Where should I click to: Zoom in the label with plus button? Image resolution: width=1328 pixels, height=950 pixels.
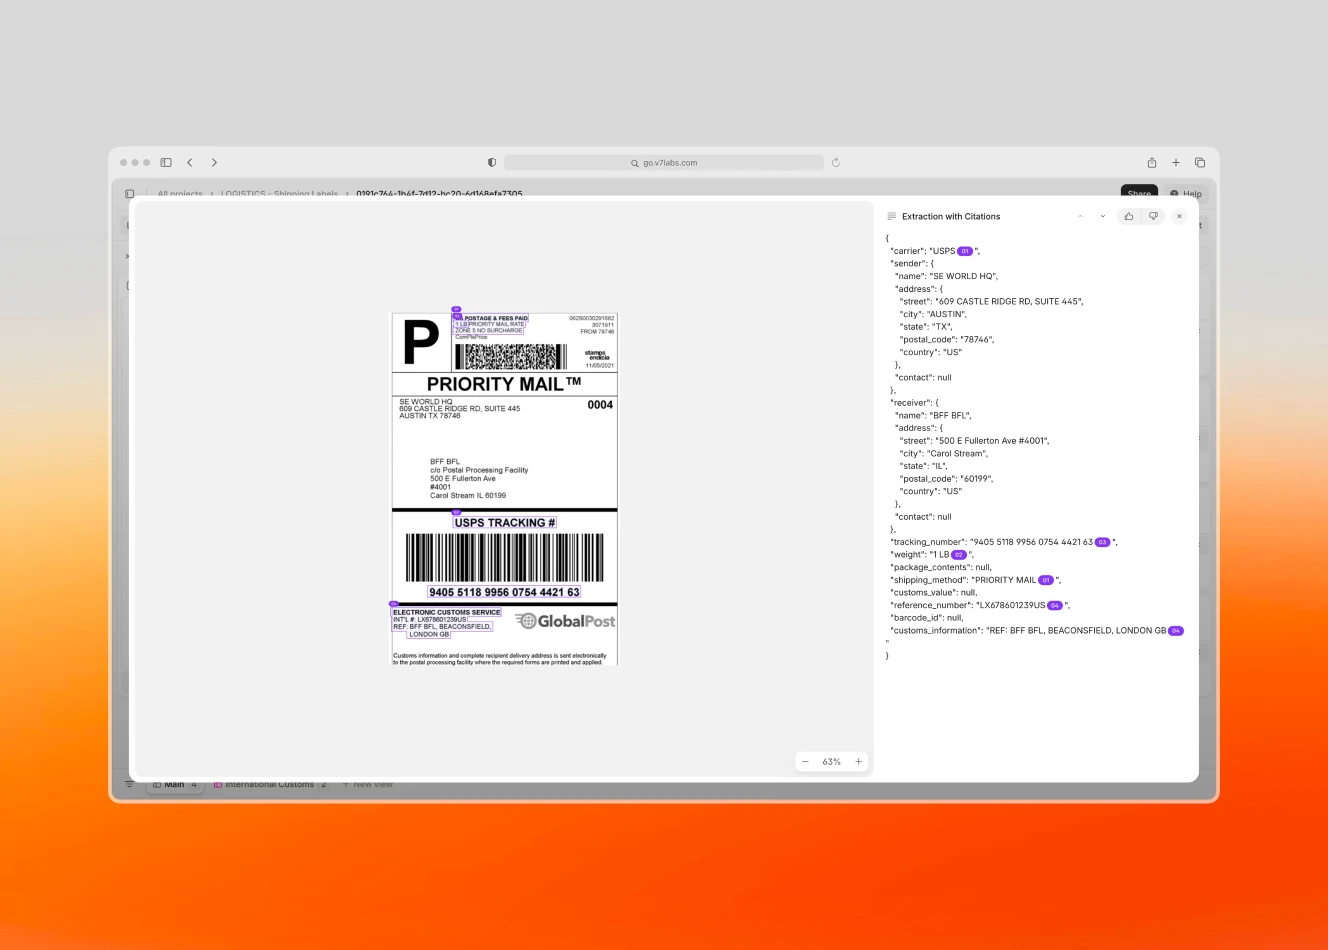click(x=858, y=762)
